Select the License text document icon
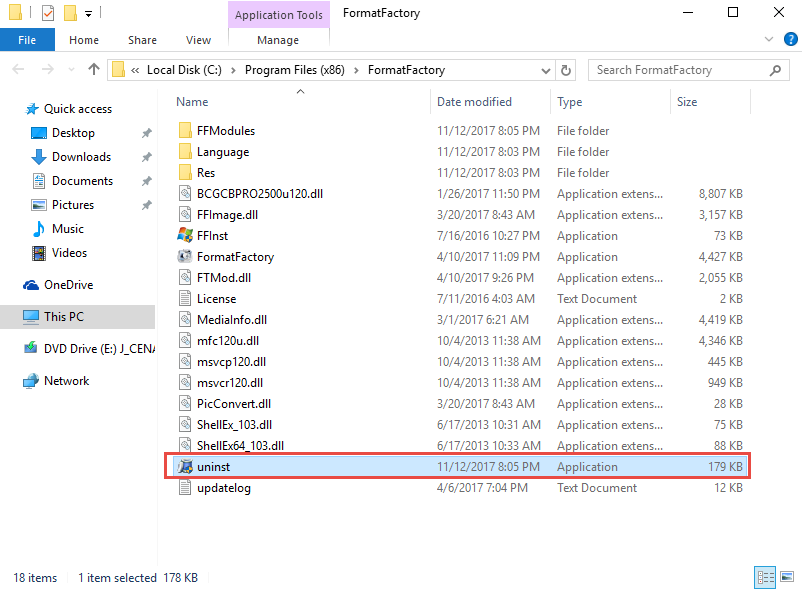 pos(185,298)
